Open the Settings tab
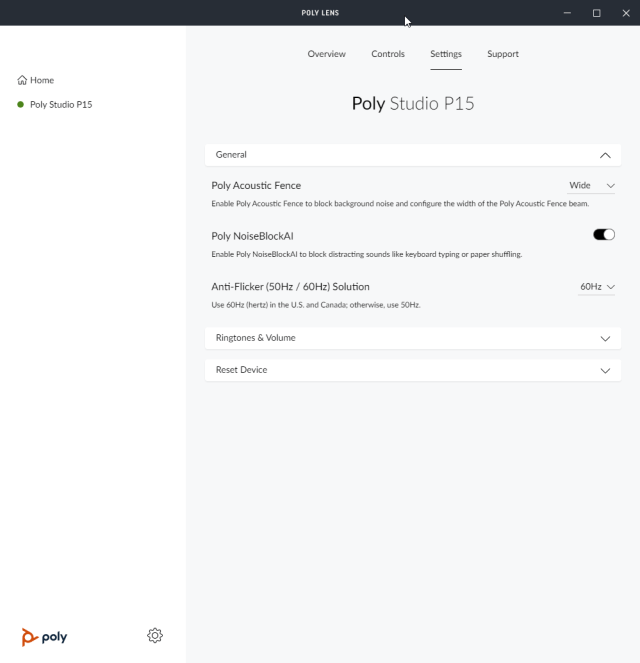 tap(446, 54)
